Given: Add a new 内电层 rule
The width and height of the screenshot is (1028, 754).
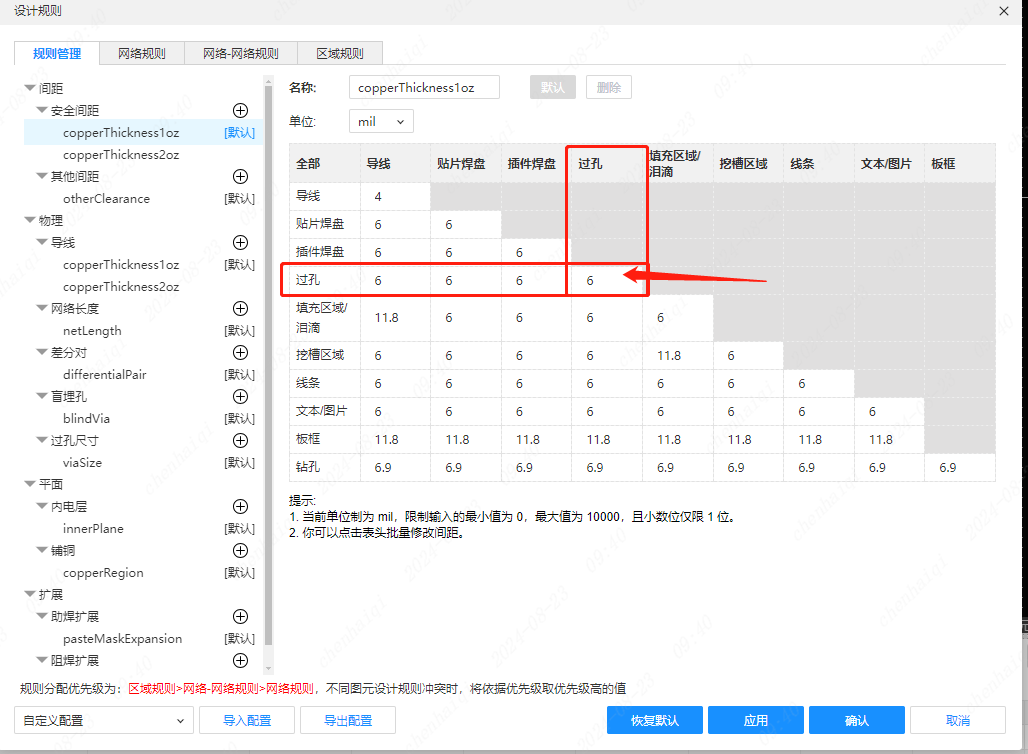Looking at the screenshot, I should coord(240,506).
